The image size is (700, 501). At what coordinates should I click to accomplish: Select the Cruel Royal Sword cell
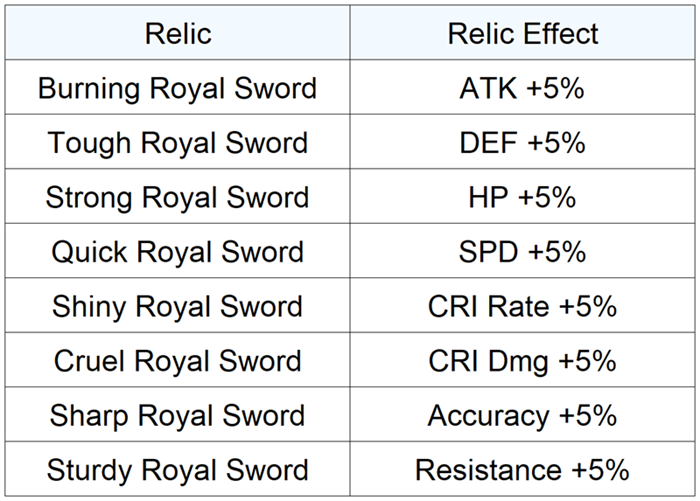pyautogui.click(x=178, y=360)
